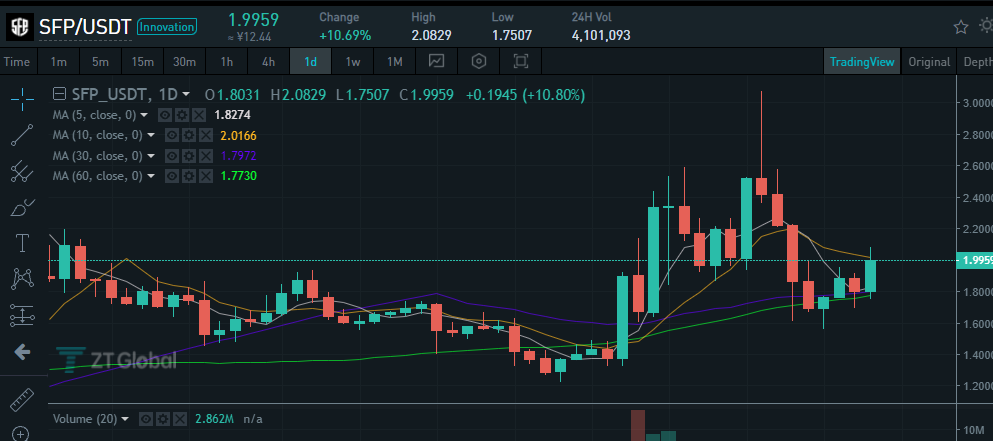The image size is (993, 441).
Task: Collapse the SFP_USDT legend box
Action: (x=59, y=95)
